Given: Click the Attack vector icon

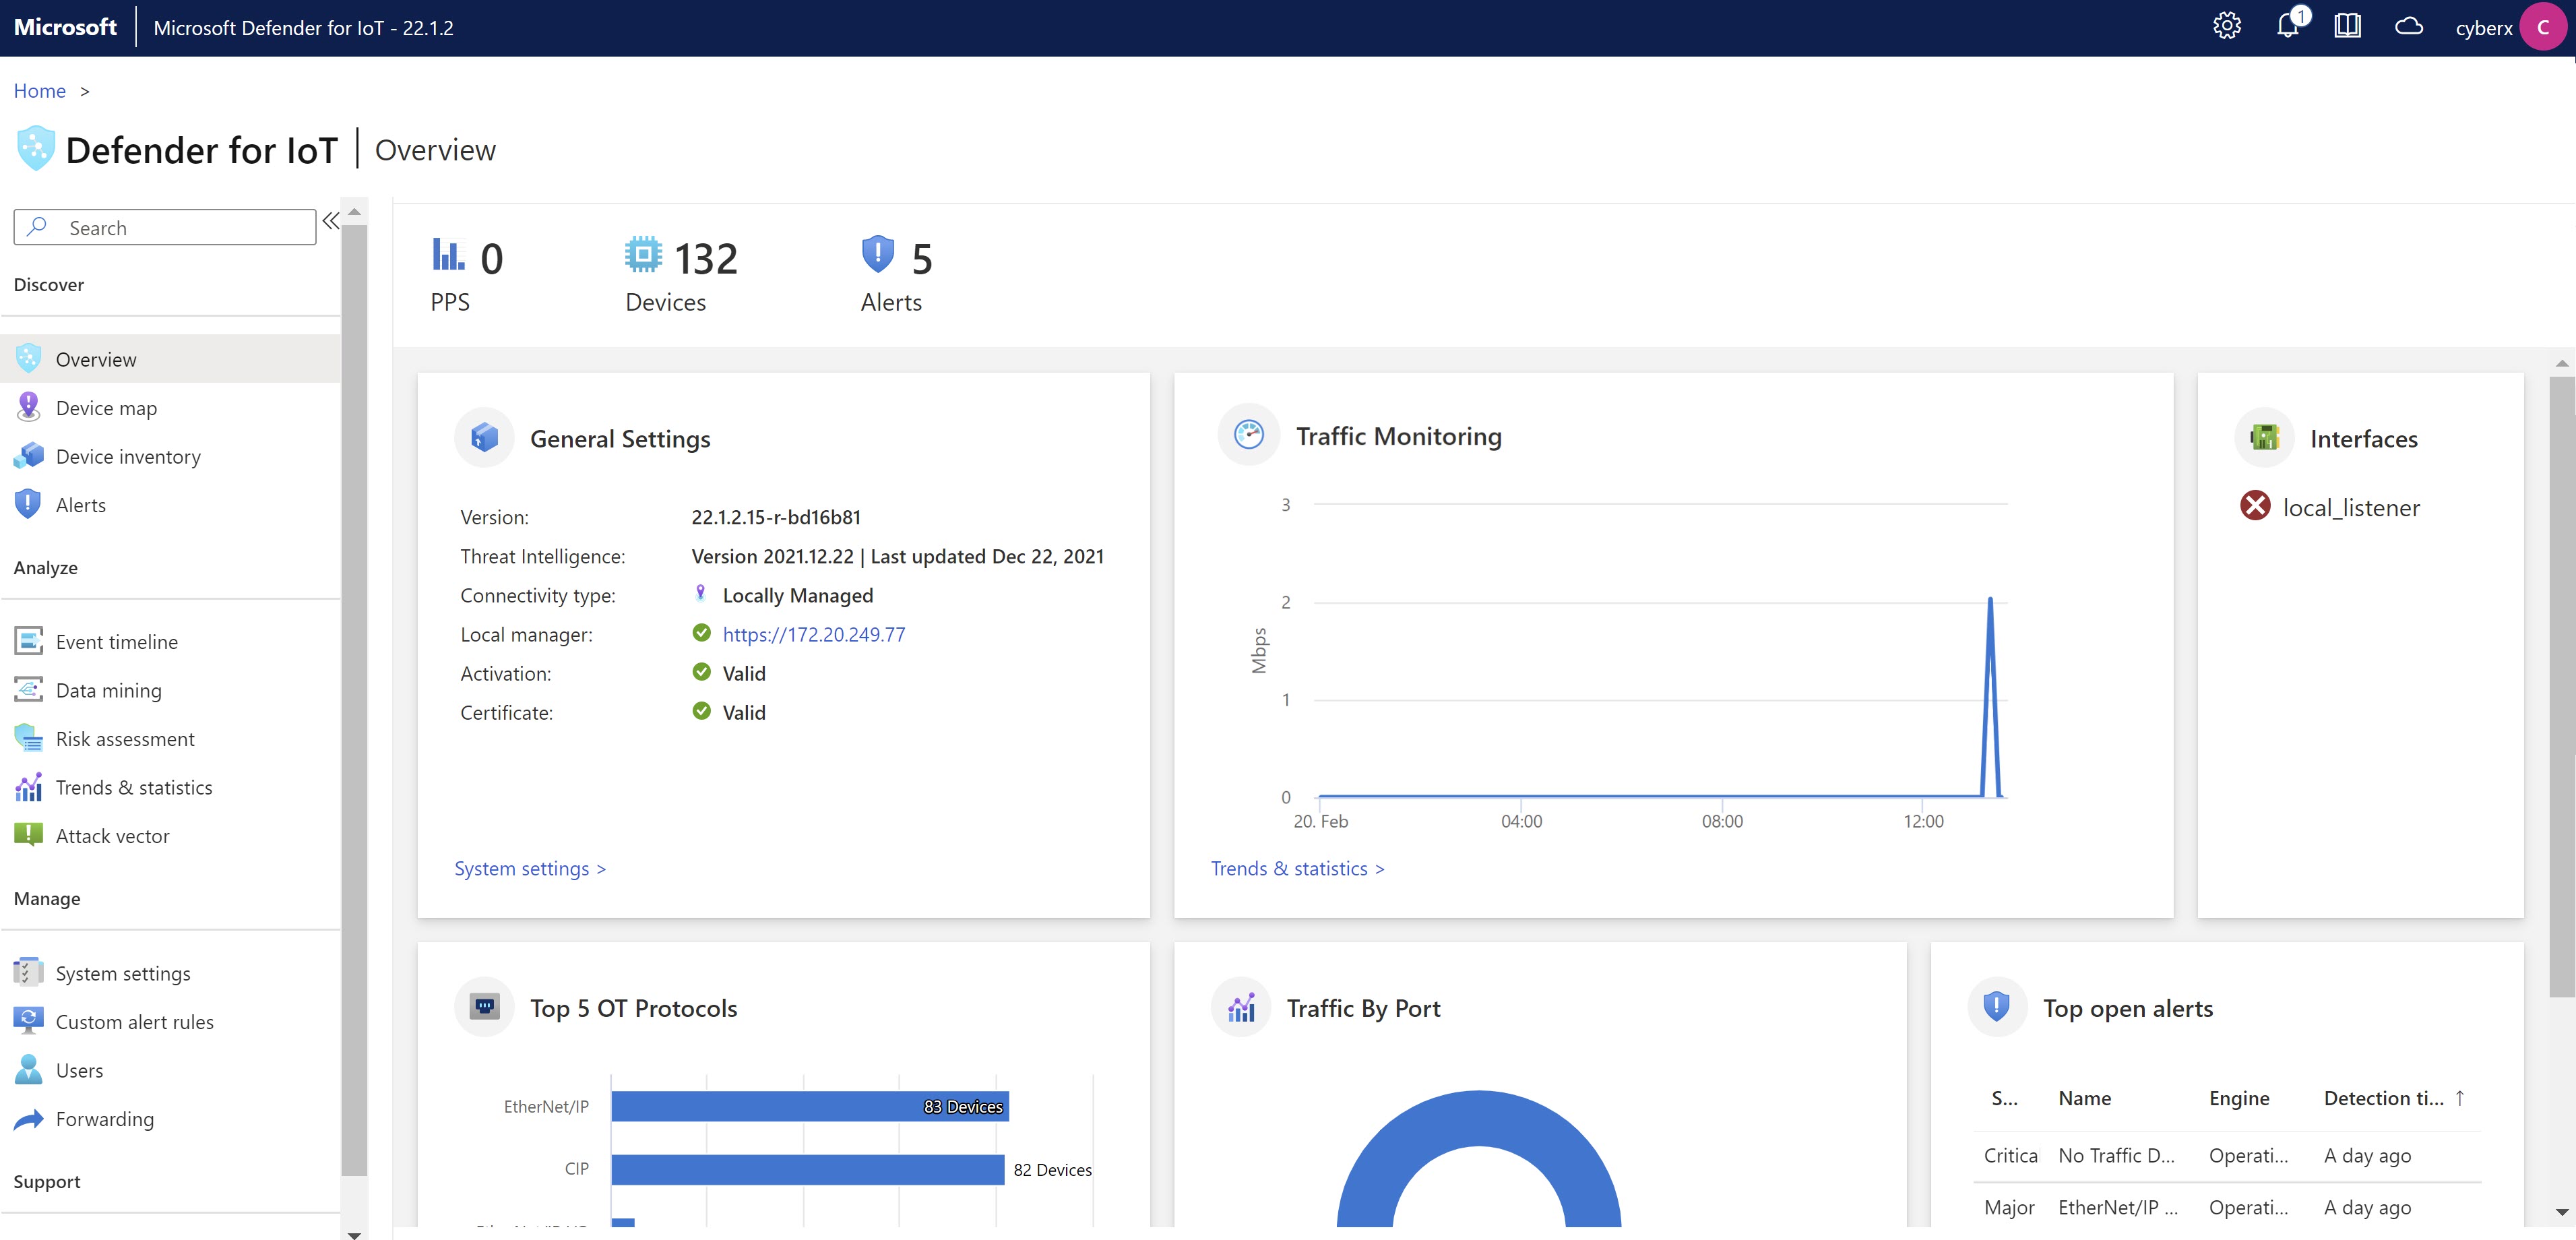Looking at the screenshot, I should coord(28,835).
